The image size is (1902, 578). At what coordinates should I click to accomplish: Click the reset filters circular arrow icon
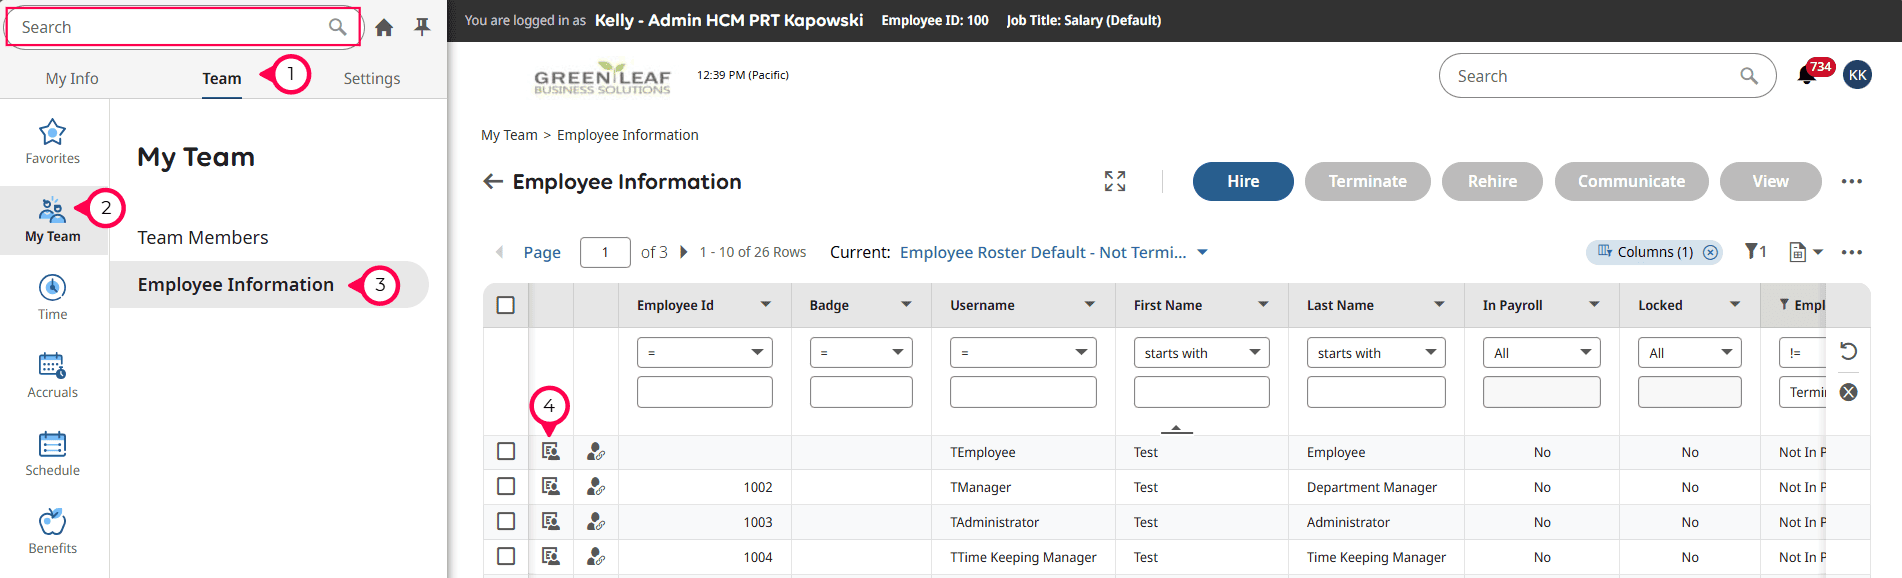[1848, 351]
